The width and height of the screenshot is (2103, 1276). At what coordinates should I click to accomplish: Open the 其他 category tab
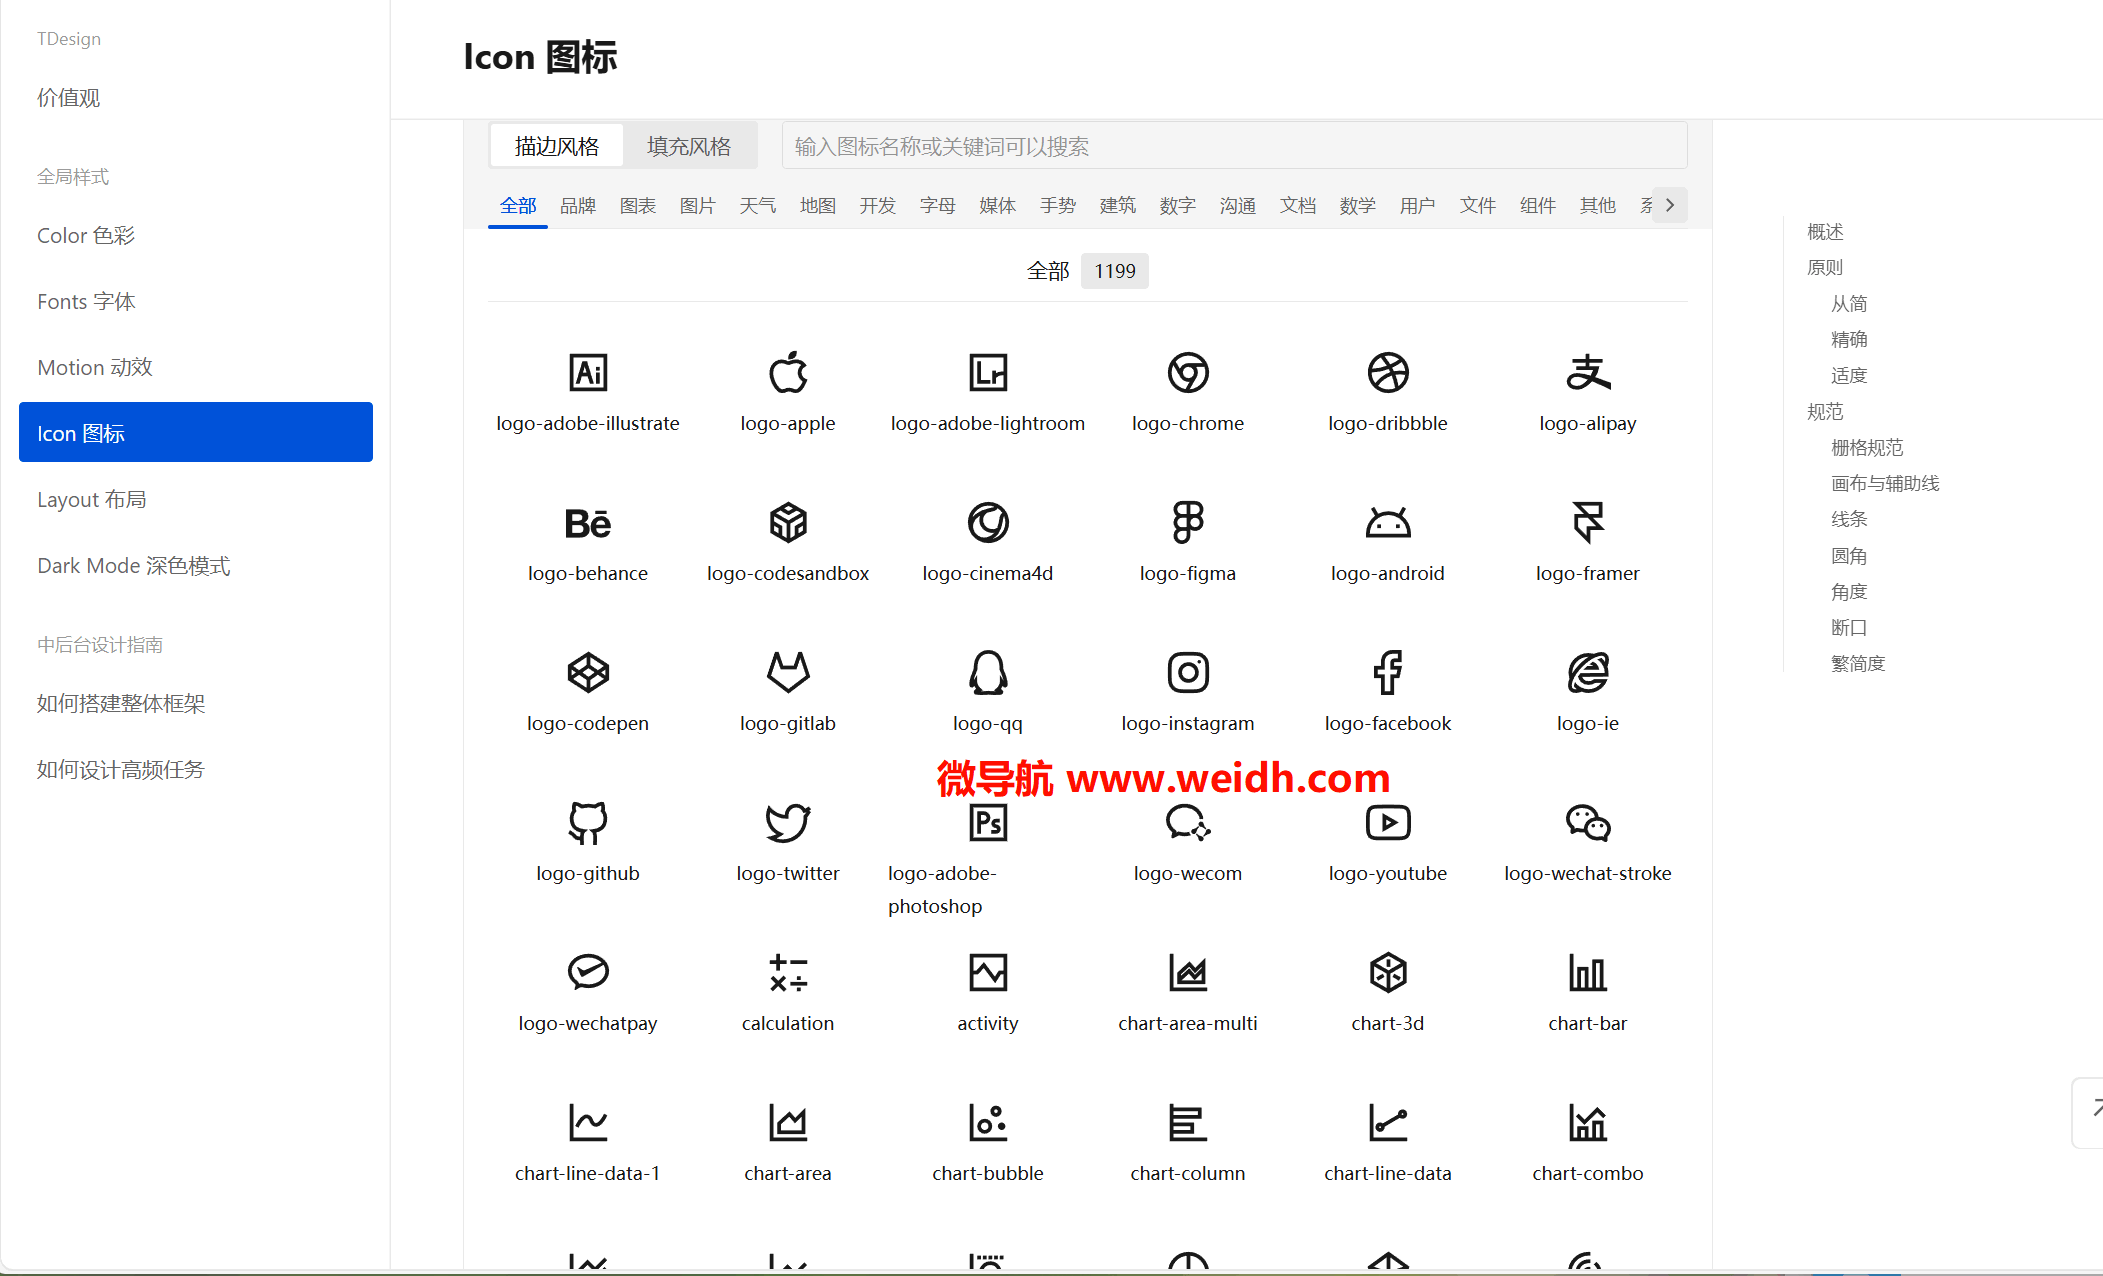click(x=1598, y=205)
